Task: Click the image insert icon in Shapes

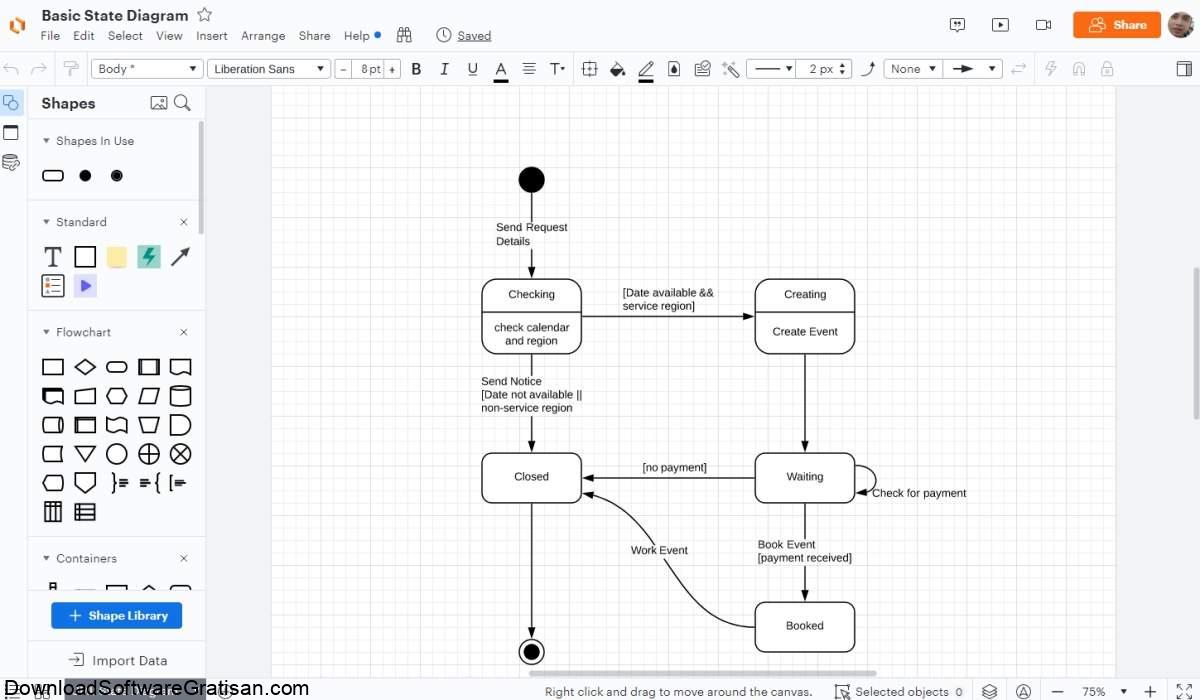Action: click(x=159, y=103)
